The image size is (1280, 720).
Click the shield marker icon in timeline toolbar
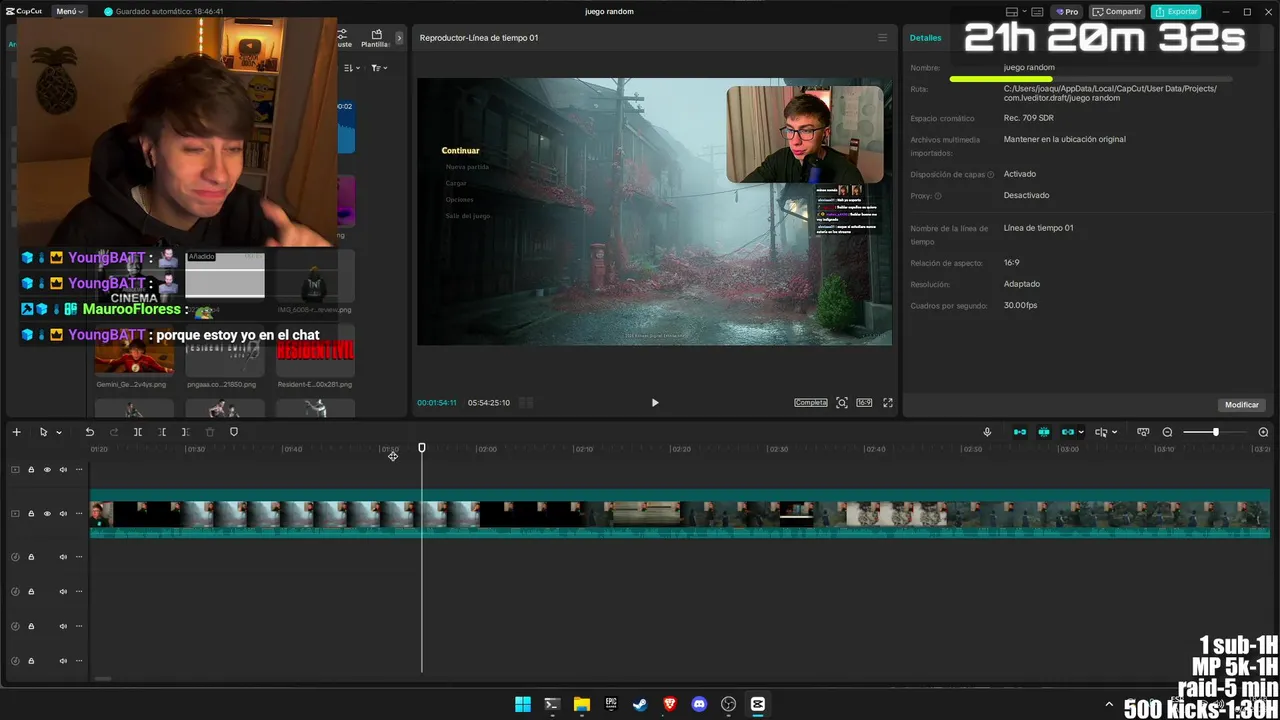pos(234,432)
